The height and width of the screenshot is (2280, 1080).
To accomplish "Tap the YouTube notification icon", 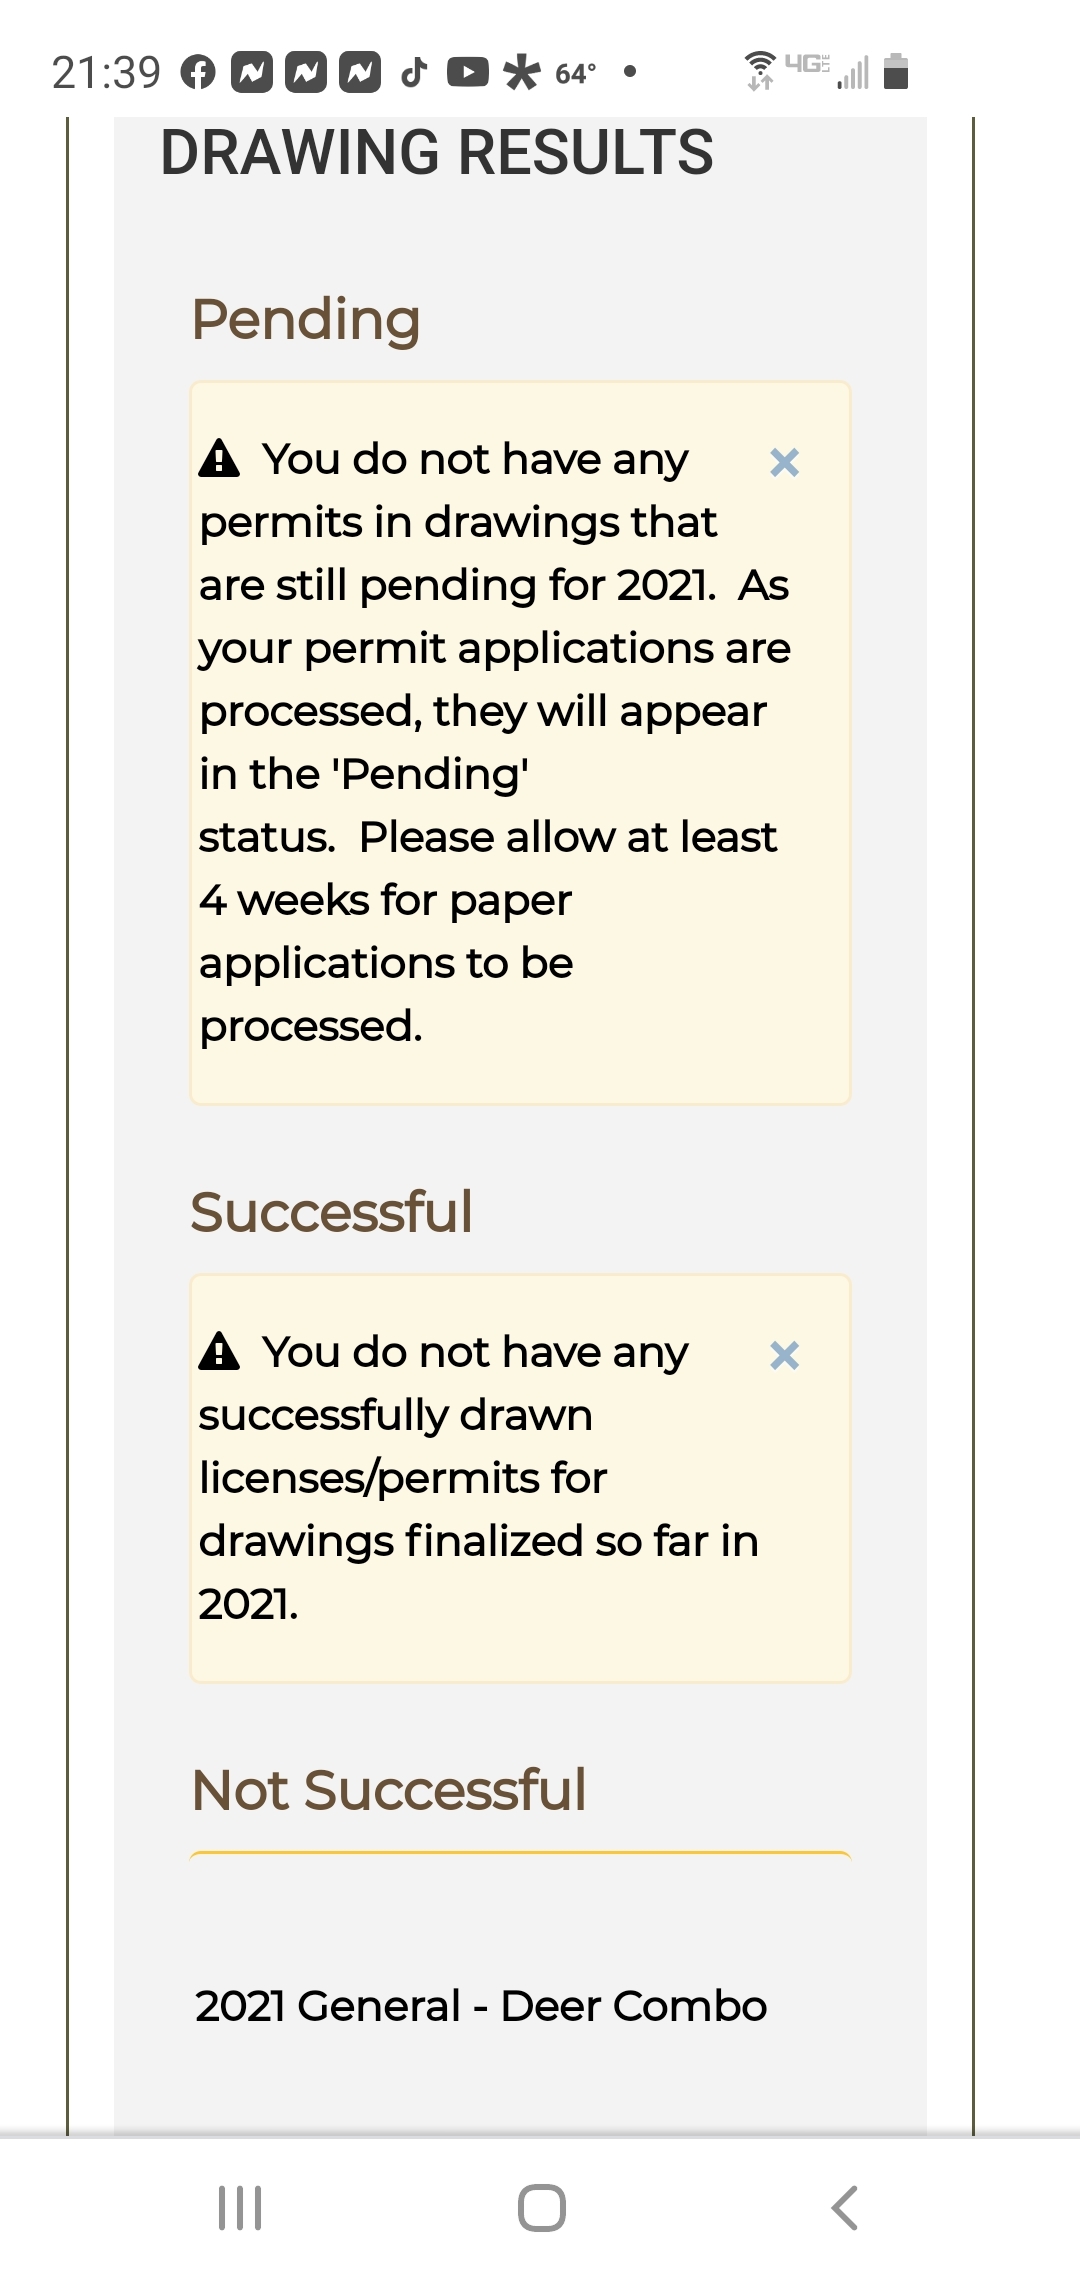I will click(x=467, y=72).
